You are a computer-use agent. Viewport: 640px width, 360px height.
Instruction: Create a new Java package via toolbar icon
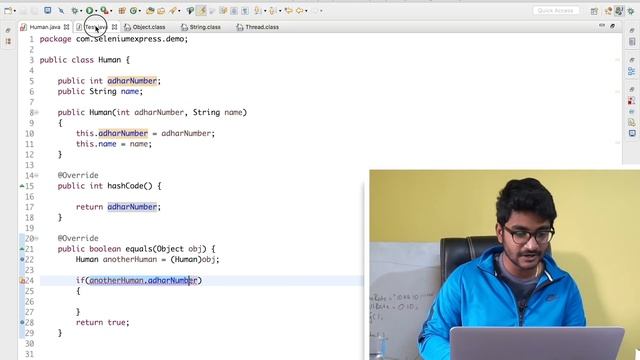(122, 11)
